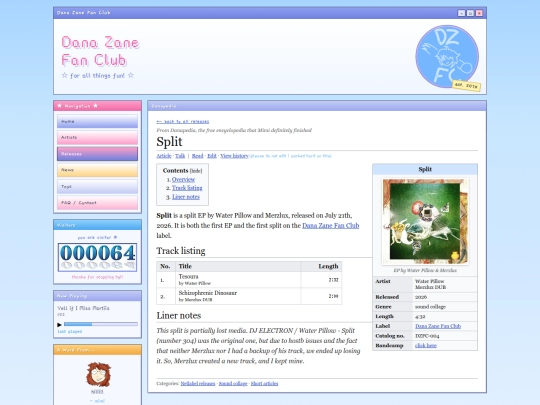Open the Artists navigation button
The image size is (540, 405).
97,137
